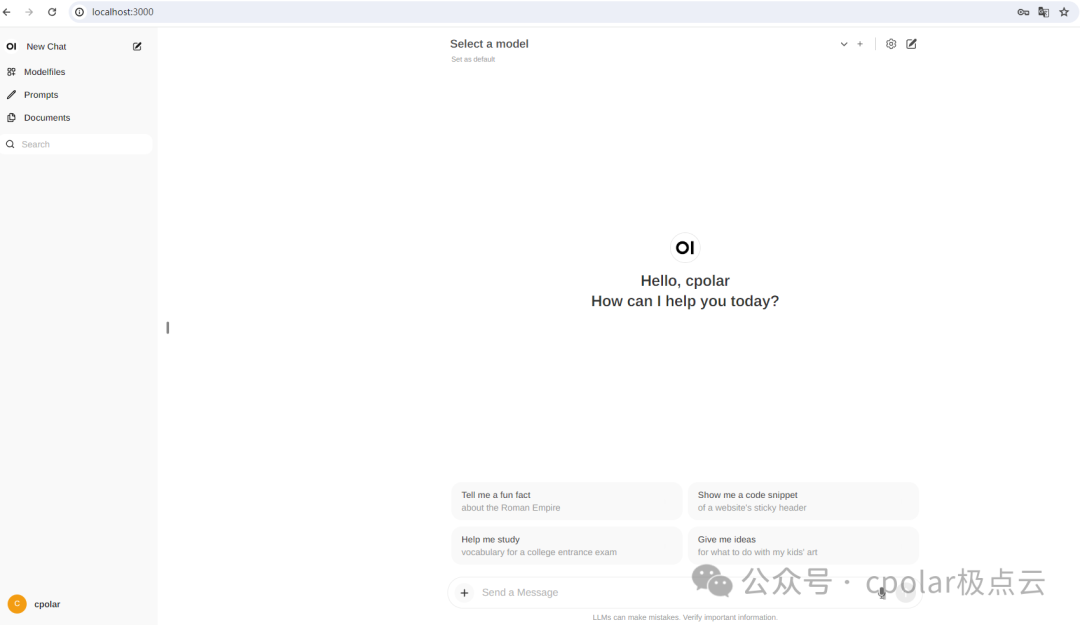Viewport: 1080px width, 625px height.
Task: Click the browser back arrow
Action: point(7,12)
